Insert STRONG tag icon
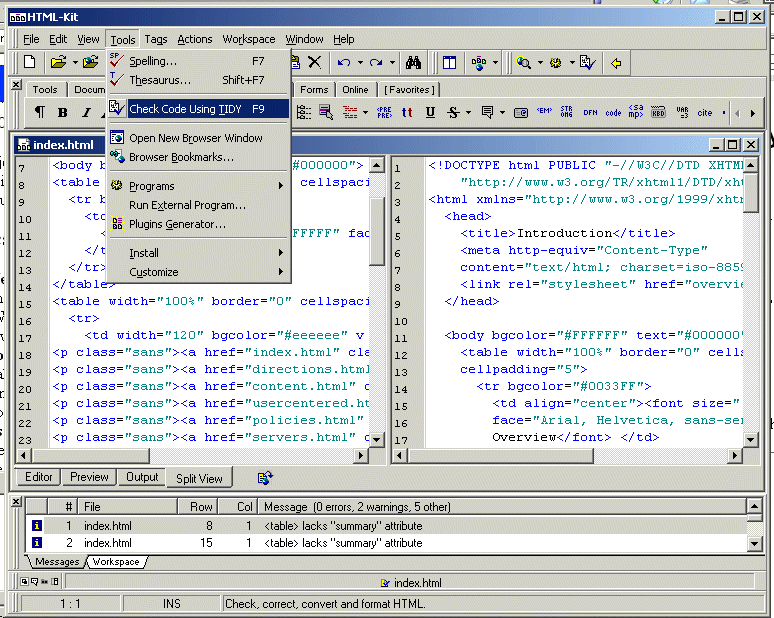 (x=567, y=112)
